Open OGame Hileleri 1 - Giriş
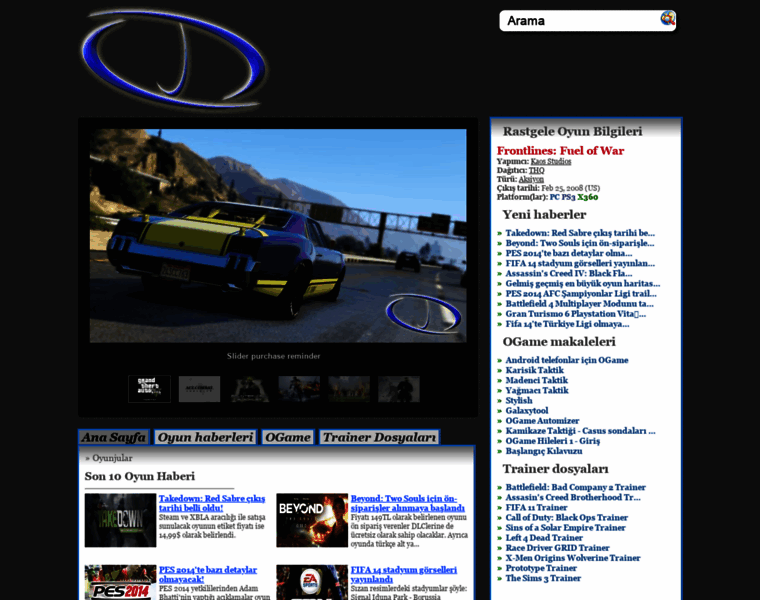 click(553, 441)
